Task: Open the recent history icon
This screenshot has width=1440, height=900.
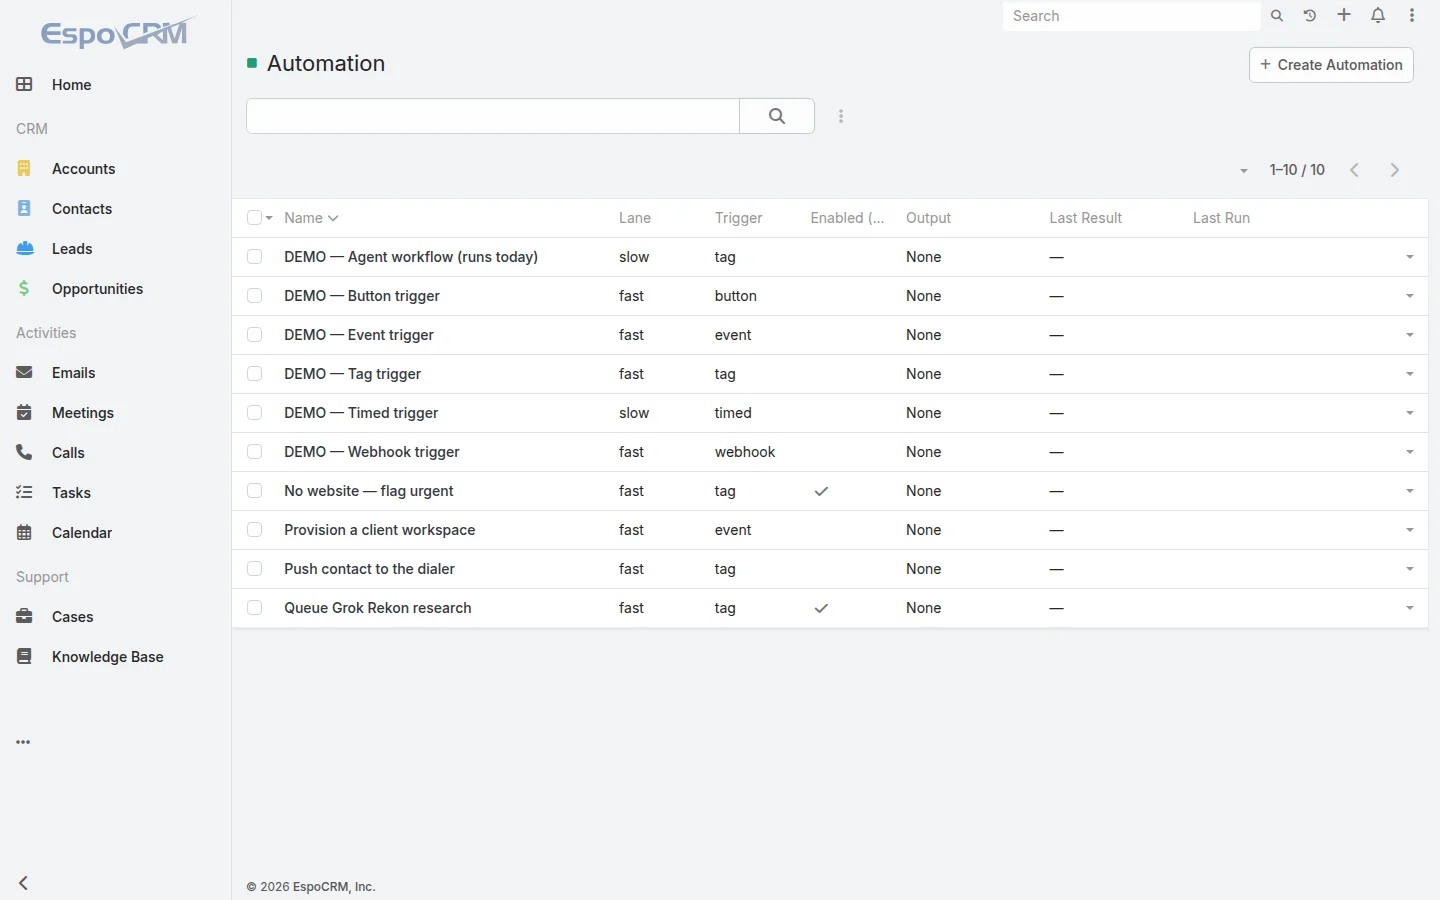Action: coord(1310,16)
